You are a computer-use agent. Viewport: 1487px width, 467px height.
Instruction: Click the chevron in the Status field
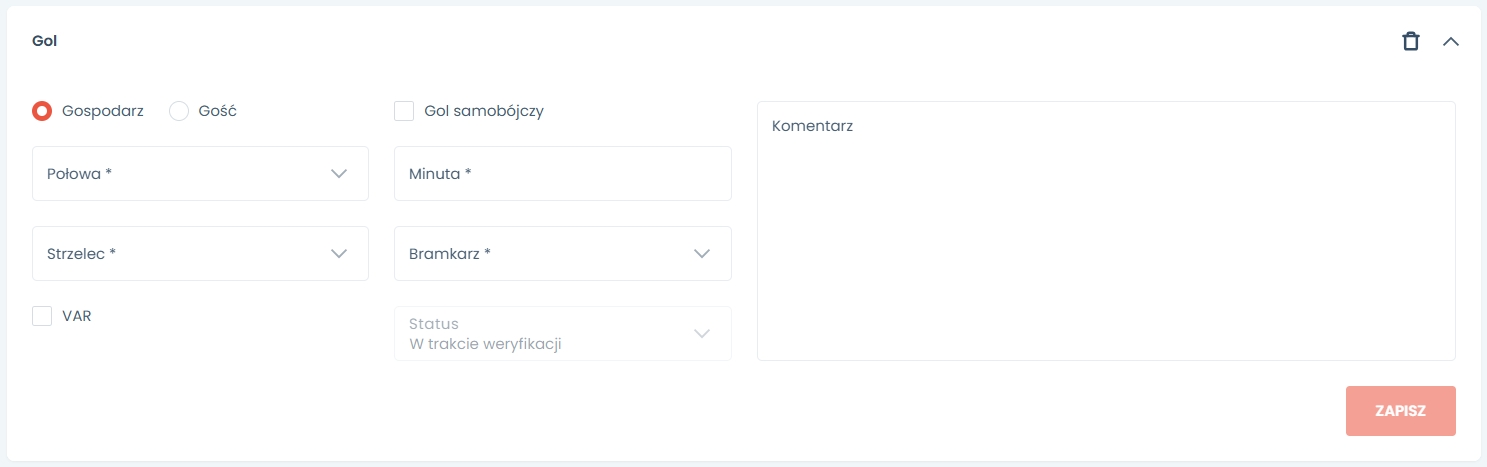(x=702, y=334)
